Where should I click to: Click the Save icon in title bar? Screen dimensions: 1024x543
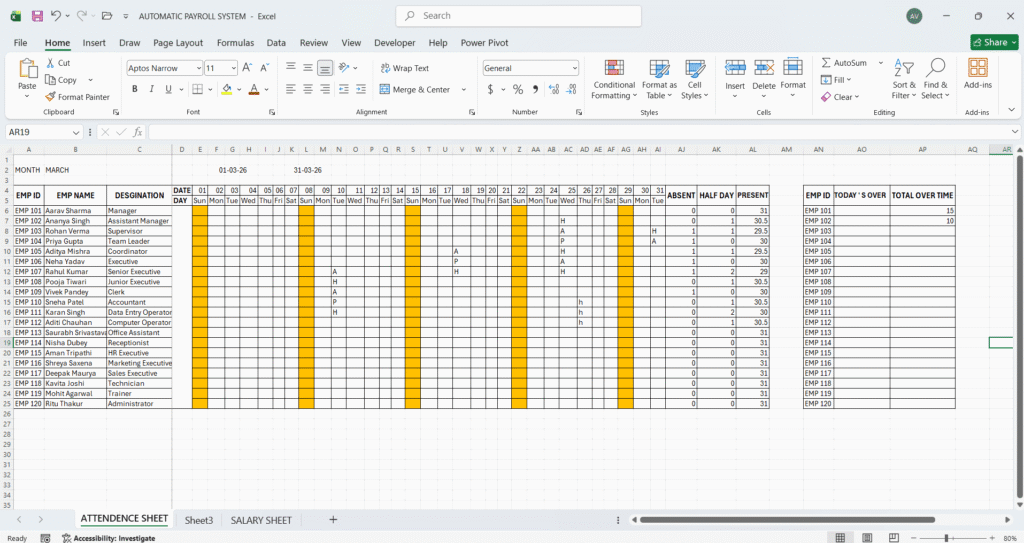(37, 16)
